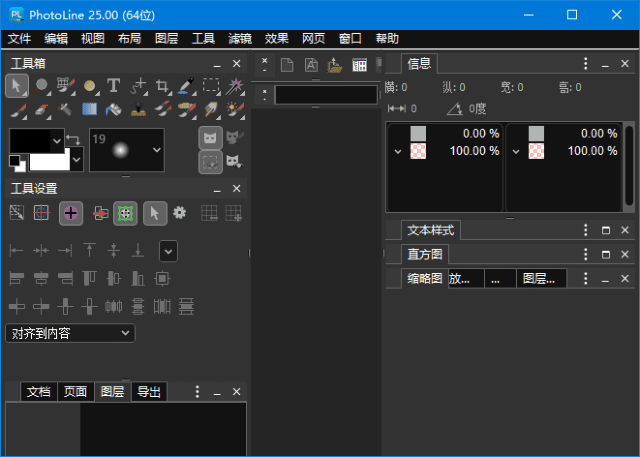Open the 对齐到内容 dropdown
The width and height of the screenshot is (640, 457).
click(x=70, y=332)
